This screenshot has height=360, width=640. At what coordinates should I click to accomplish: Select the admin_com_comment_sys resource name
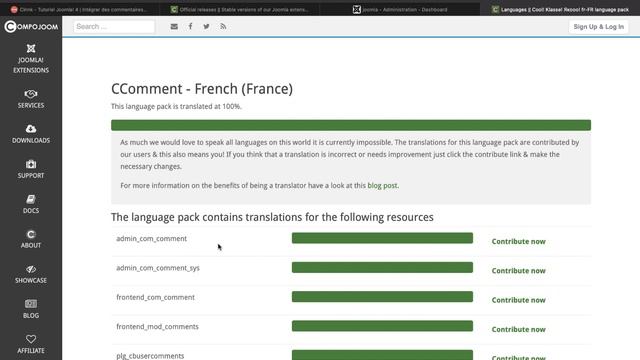pos(158,268)
